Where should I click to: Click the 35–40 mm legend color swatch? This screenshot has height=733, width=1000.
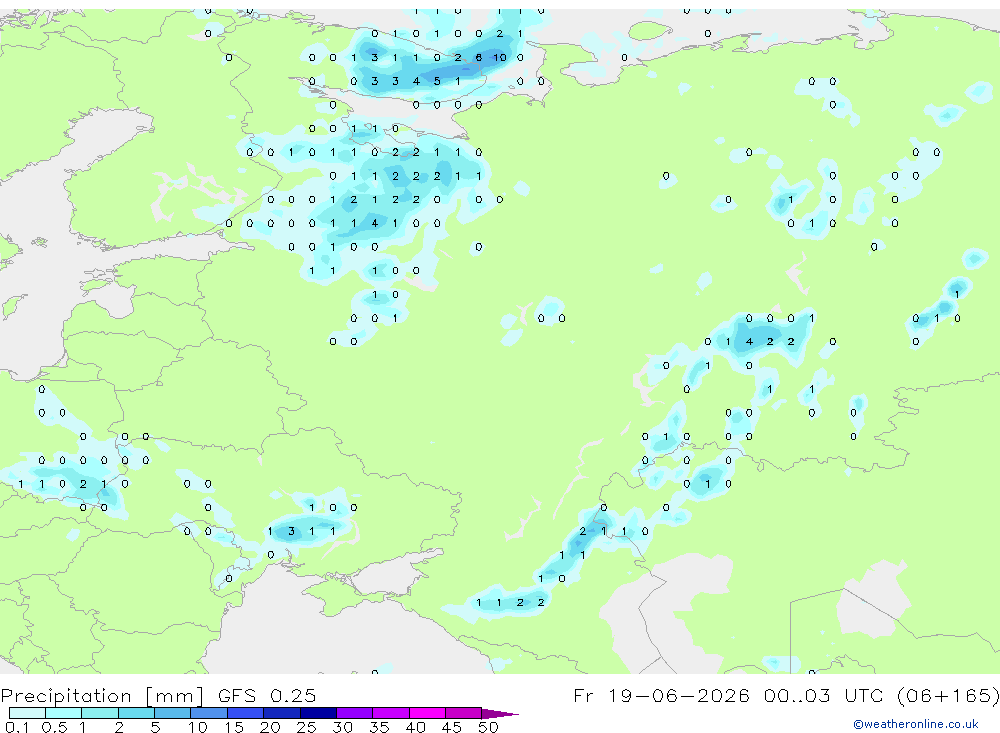pos(391,713)
